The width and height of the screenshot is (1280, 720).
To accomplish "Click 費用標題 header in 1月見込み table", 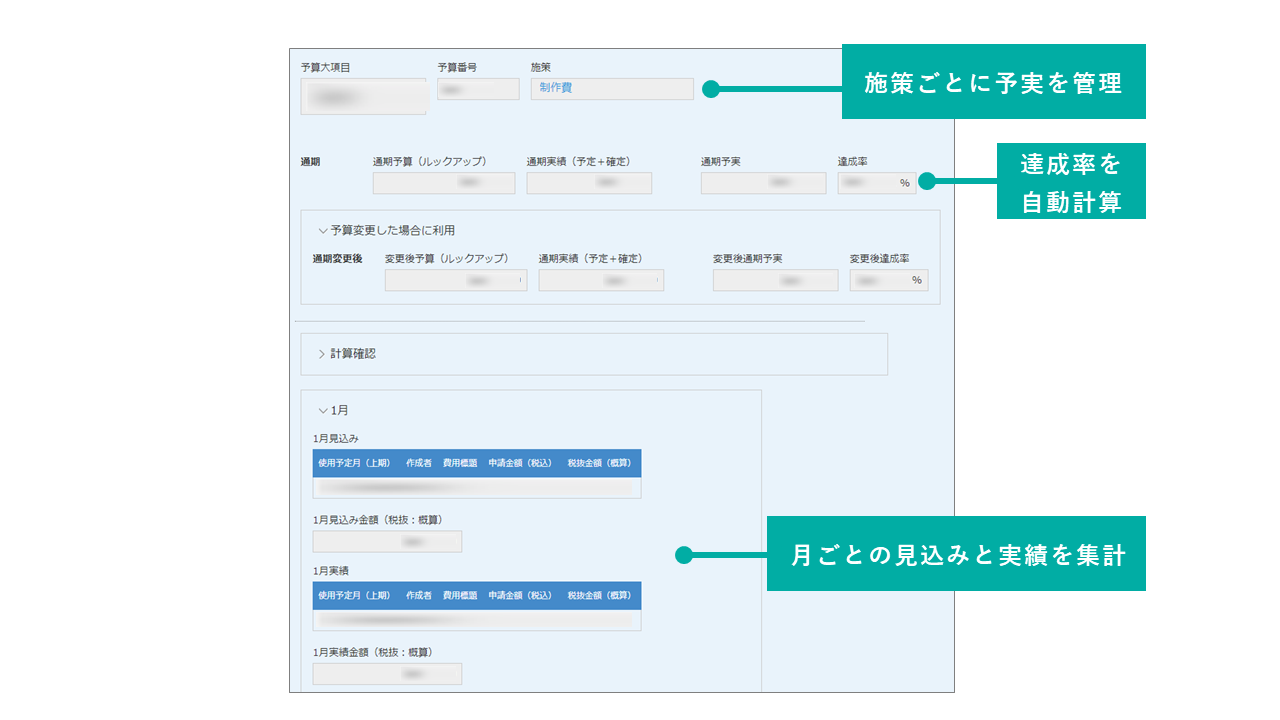I will click(460, 463).
